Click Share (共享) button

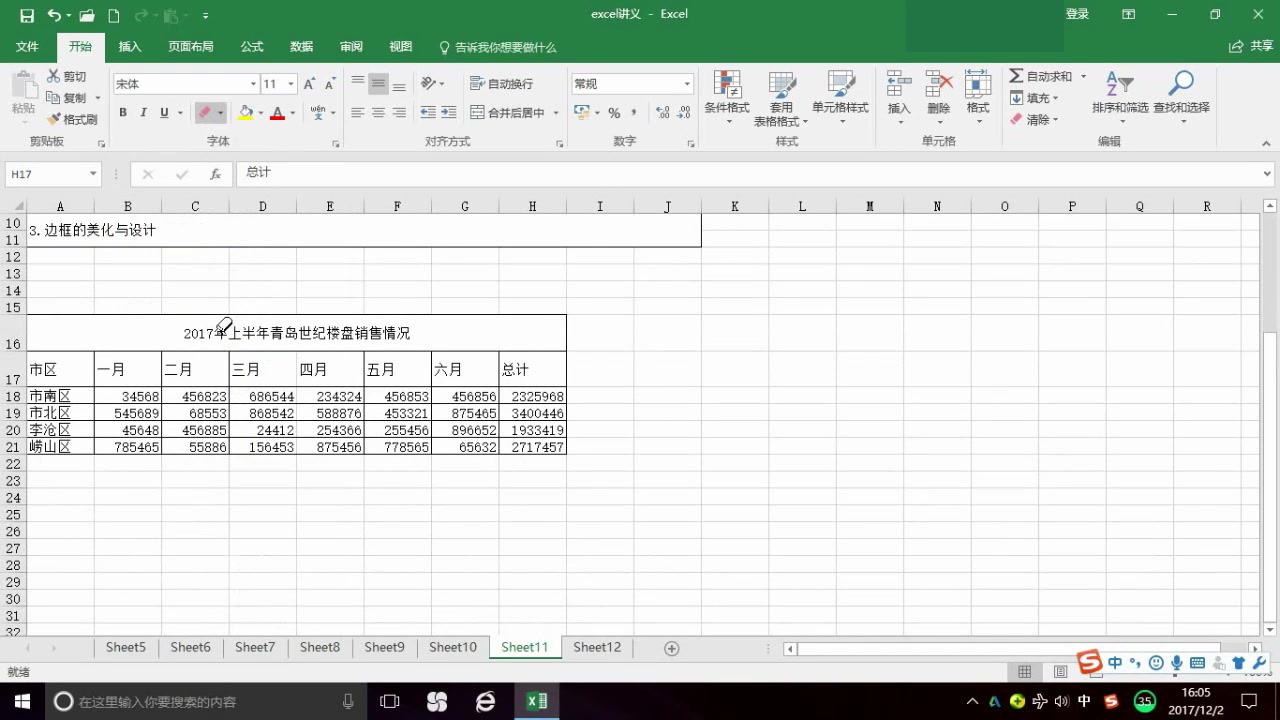click(x=1251, y=46)
